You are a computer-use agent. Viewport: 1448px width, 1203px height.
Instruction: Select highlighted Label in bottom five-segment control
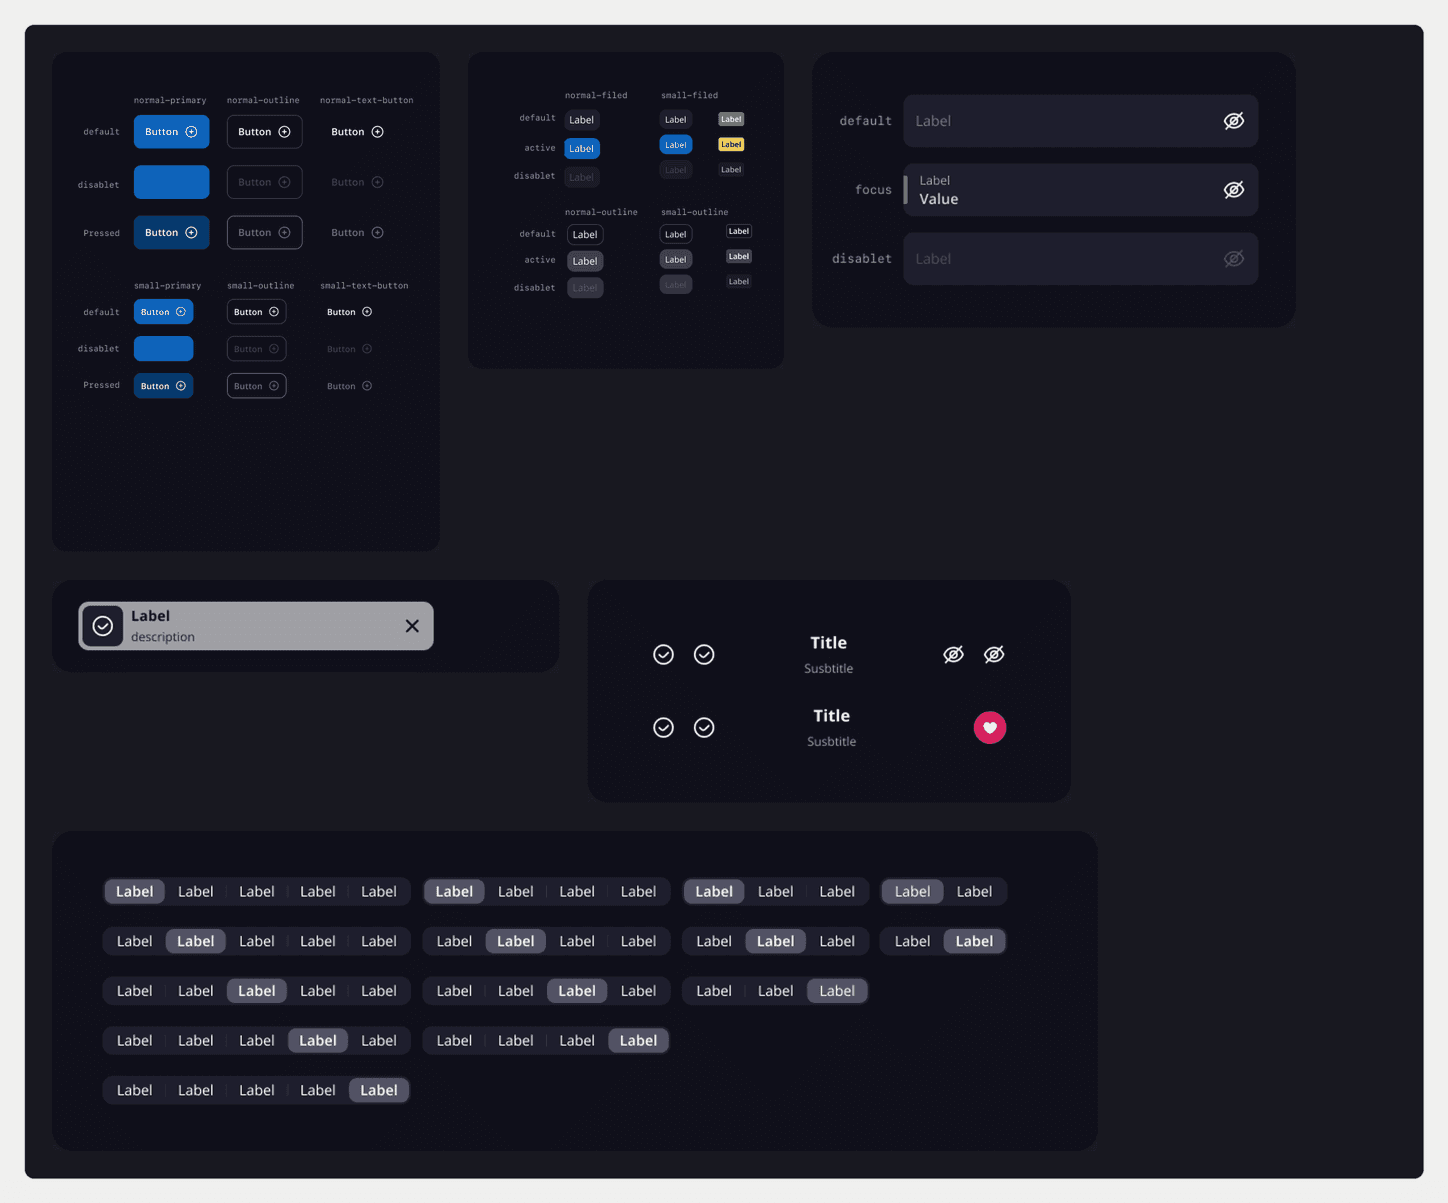tap(379, 1091)
